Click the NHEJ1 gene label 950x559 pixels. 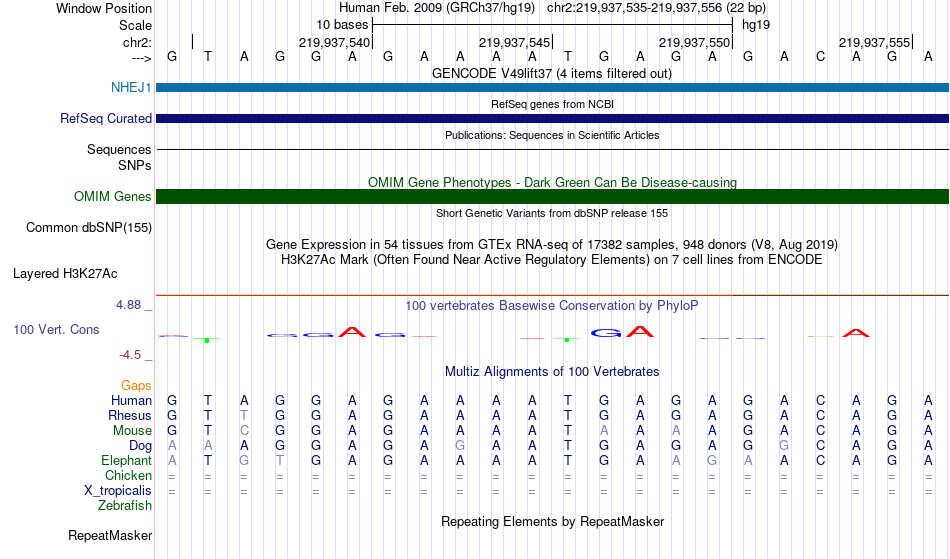[x=131, y=88]
